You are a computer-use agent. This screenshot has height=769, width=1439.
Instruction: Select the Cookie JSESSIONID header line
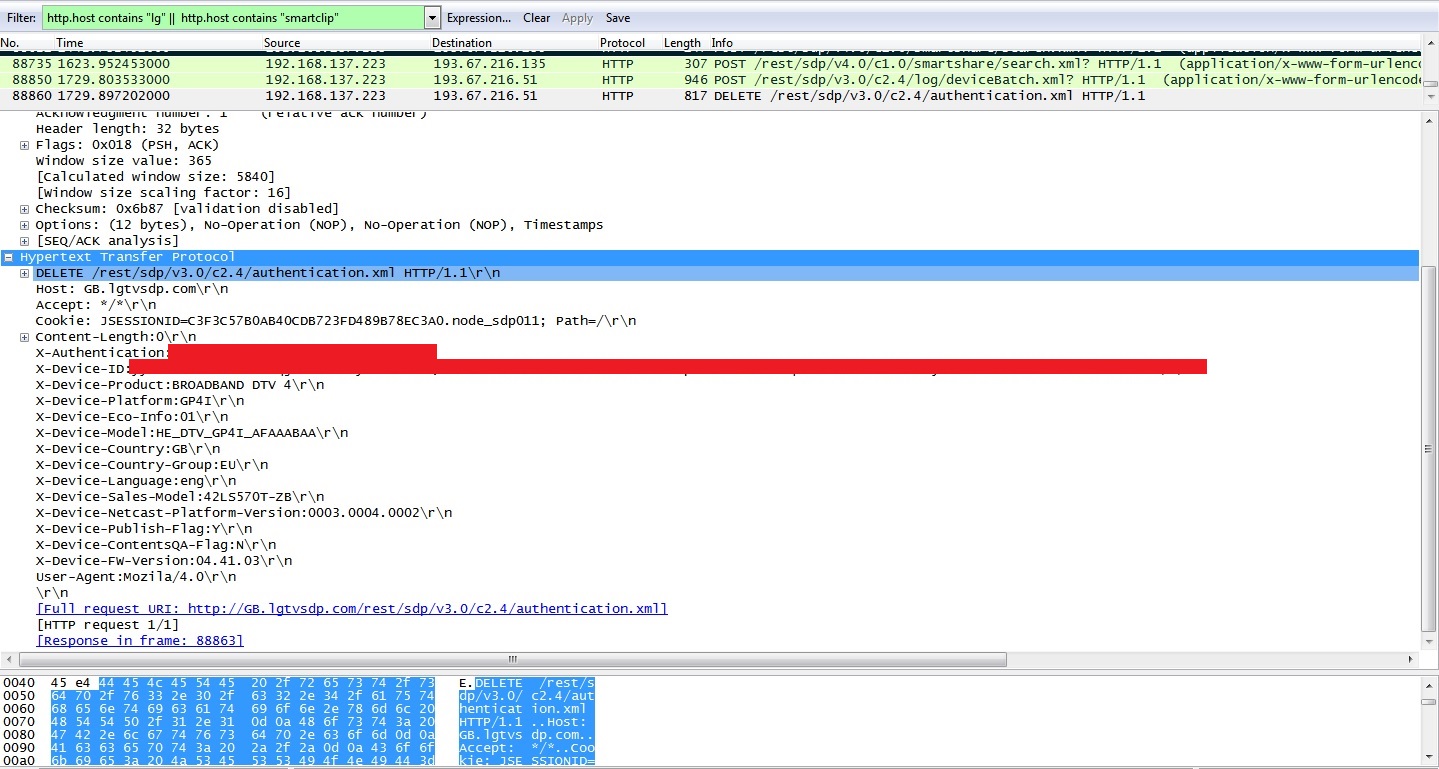coord(335,321)
